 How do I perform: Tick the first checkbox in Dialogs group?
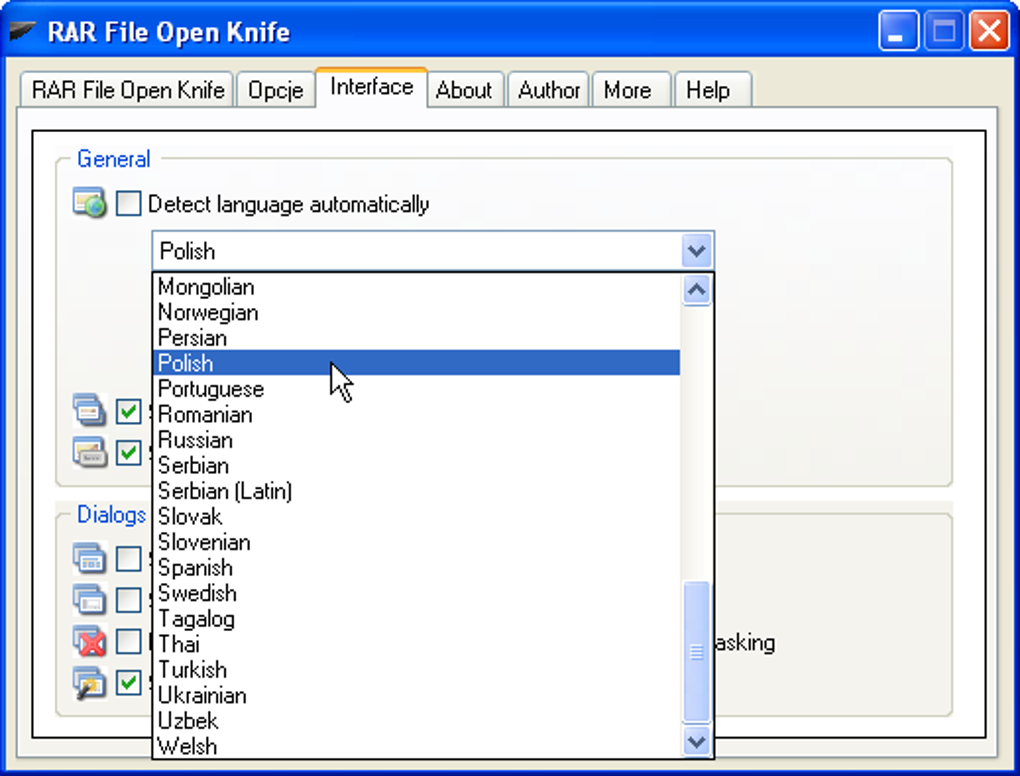coord(128,558)
